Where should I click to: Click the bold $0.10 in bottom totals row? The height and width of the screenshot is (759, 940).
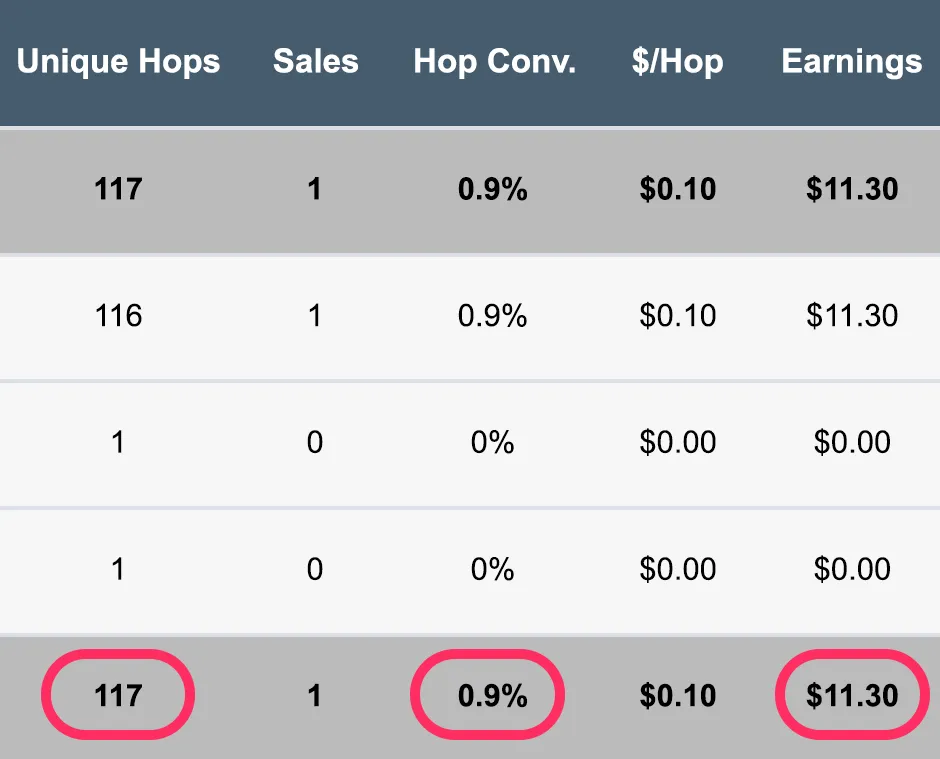click(x=677, y=695)
